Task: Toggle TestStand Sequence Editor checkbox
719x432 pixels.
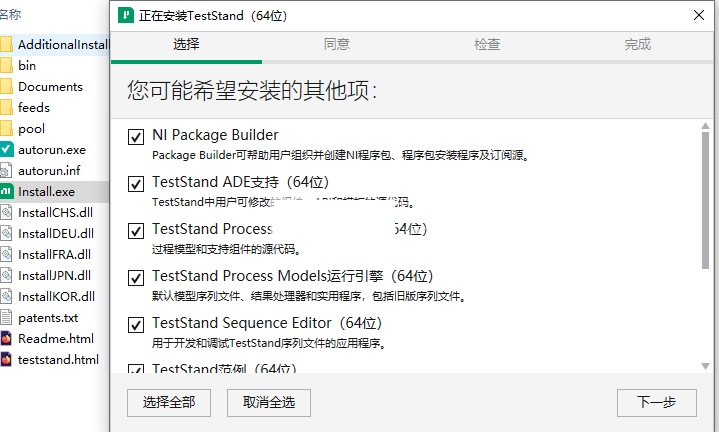Action: tap(136, 325)
